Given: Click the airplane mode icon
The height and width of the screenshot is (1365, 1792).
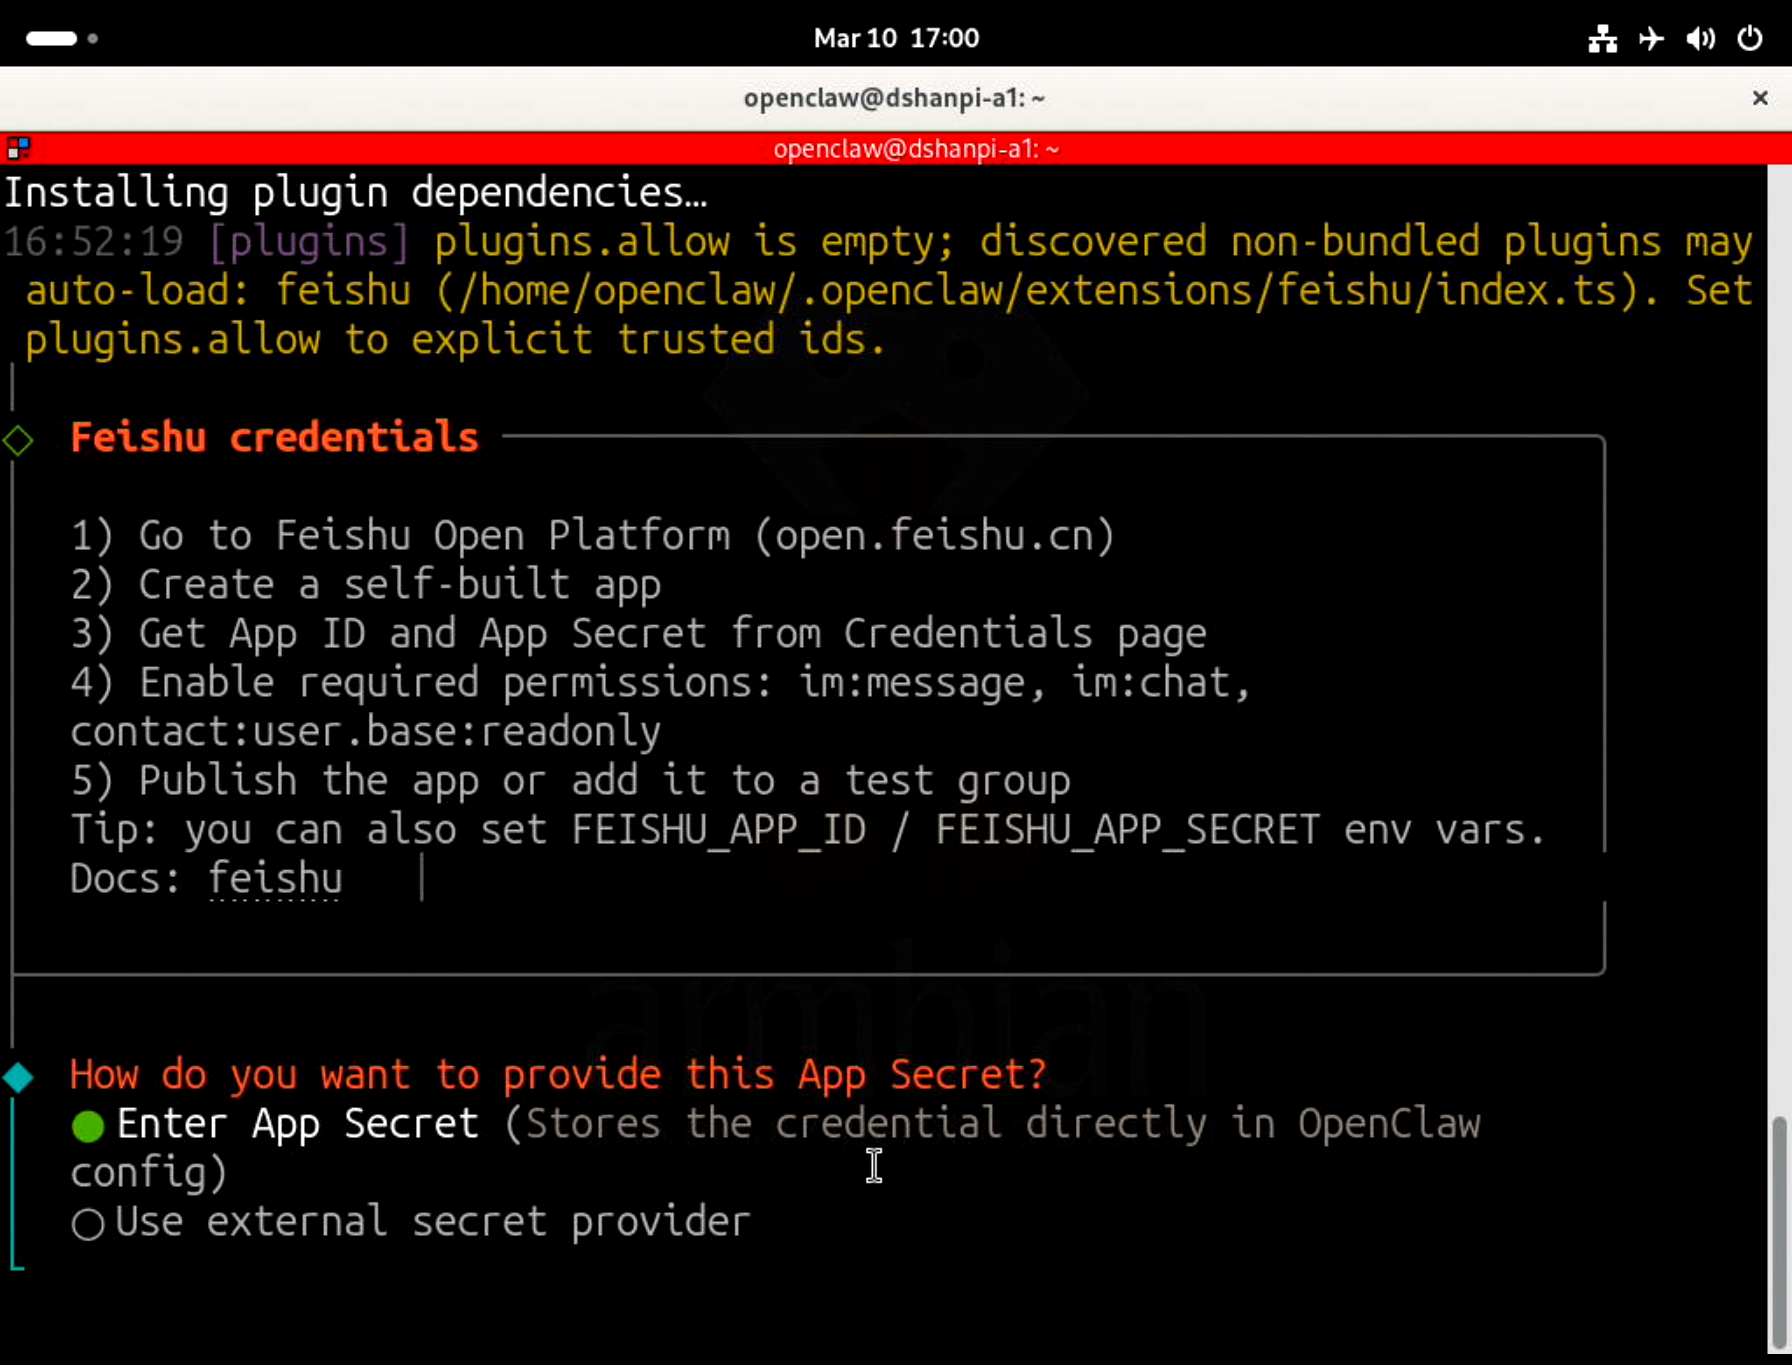Looking at the screenshot, I should (1651, 39).
